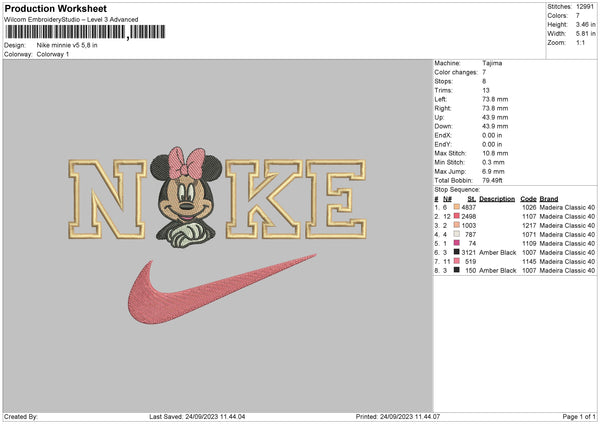Click the Trims value 13

pyautogui.click(x=486, y=90)
